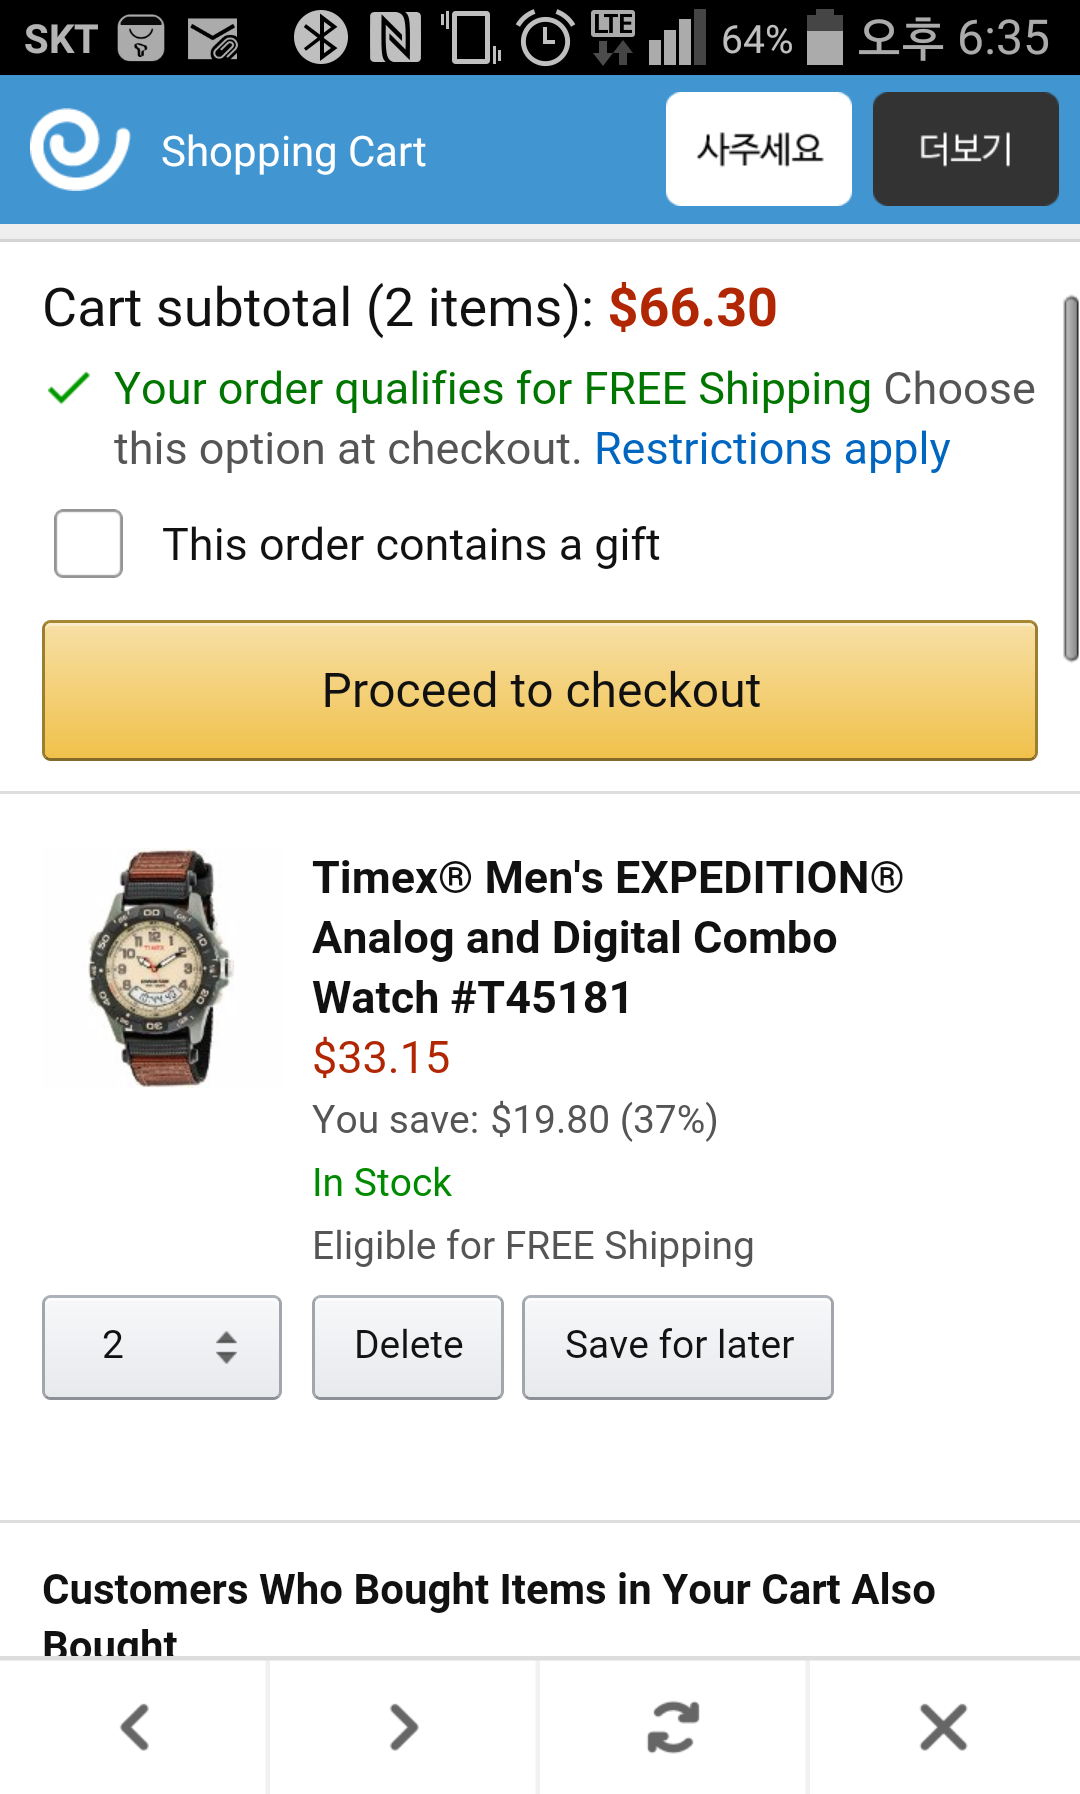Image resolution: width=1080 pixels, height=1794 pixels.
Task: Refresh the page with reload icon
Action: tap(673, 1727)
